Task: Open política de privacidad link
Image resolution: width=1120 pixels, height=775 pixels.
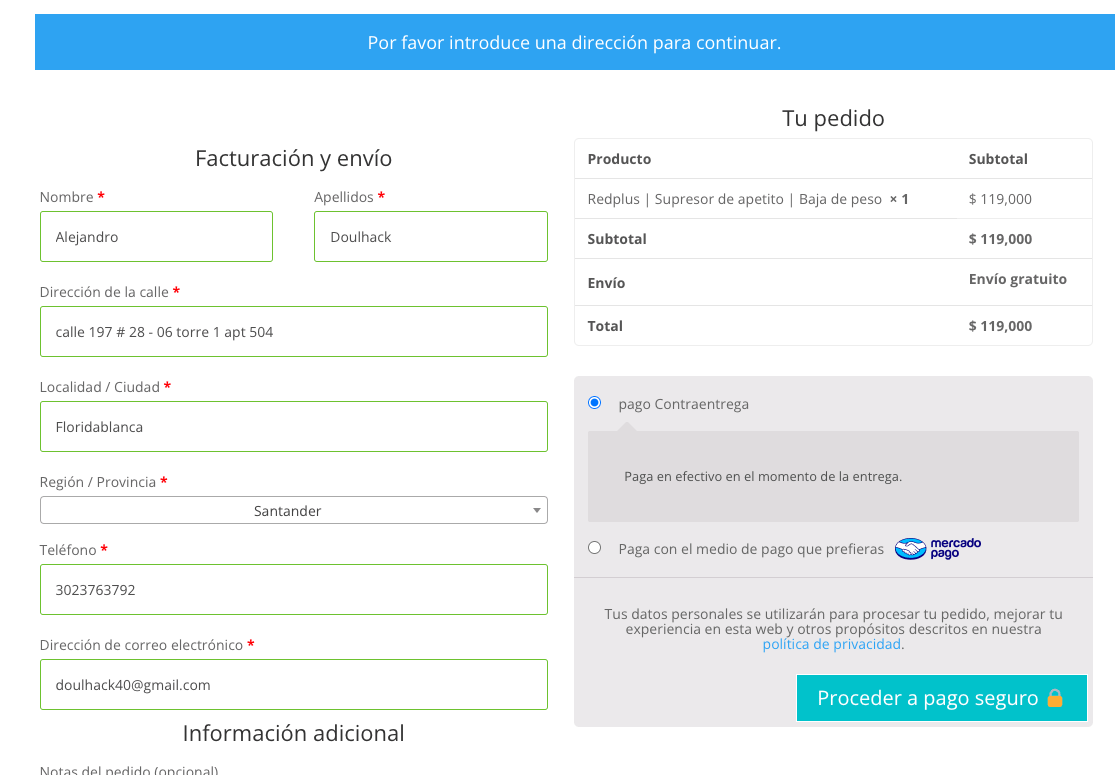Action: pos(831,644)
